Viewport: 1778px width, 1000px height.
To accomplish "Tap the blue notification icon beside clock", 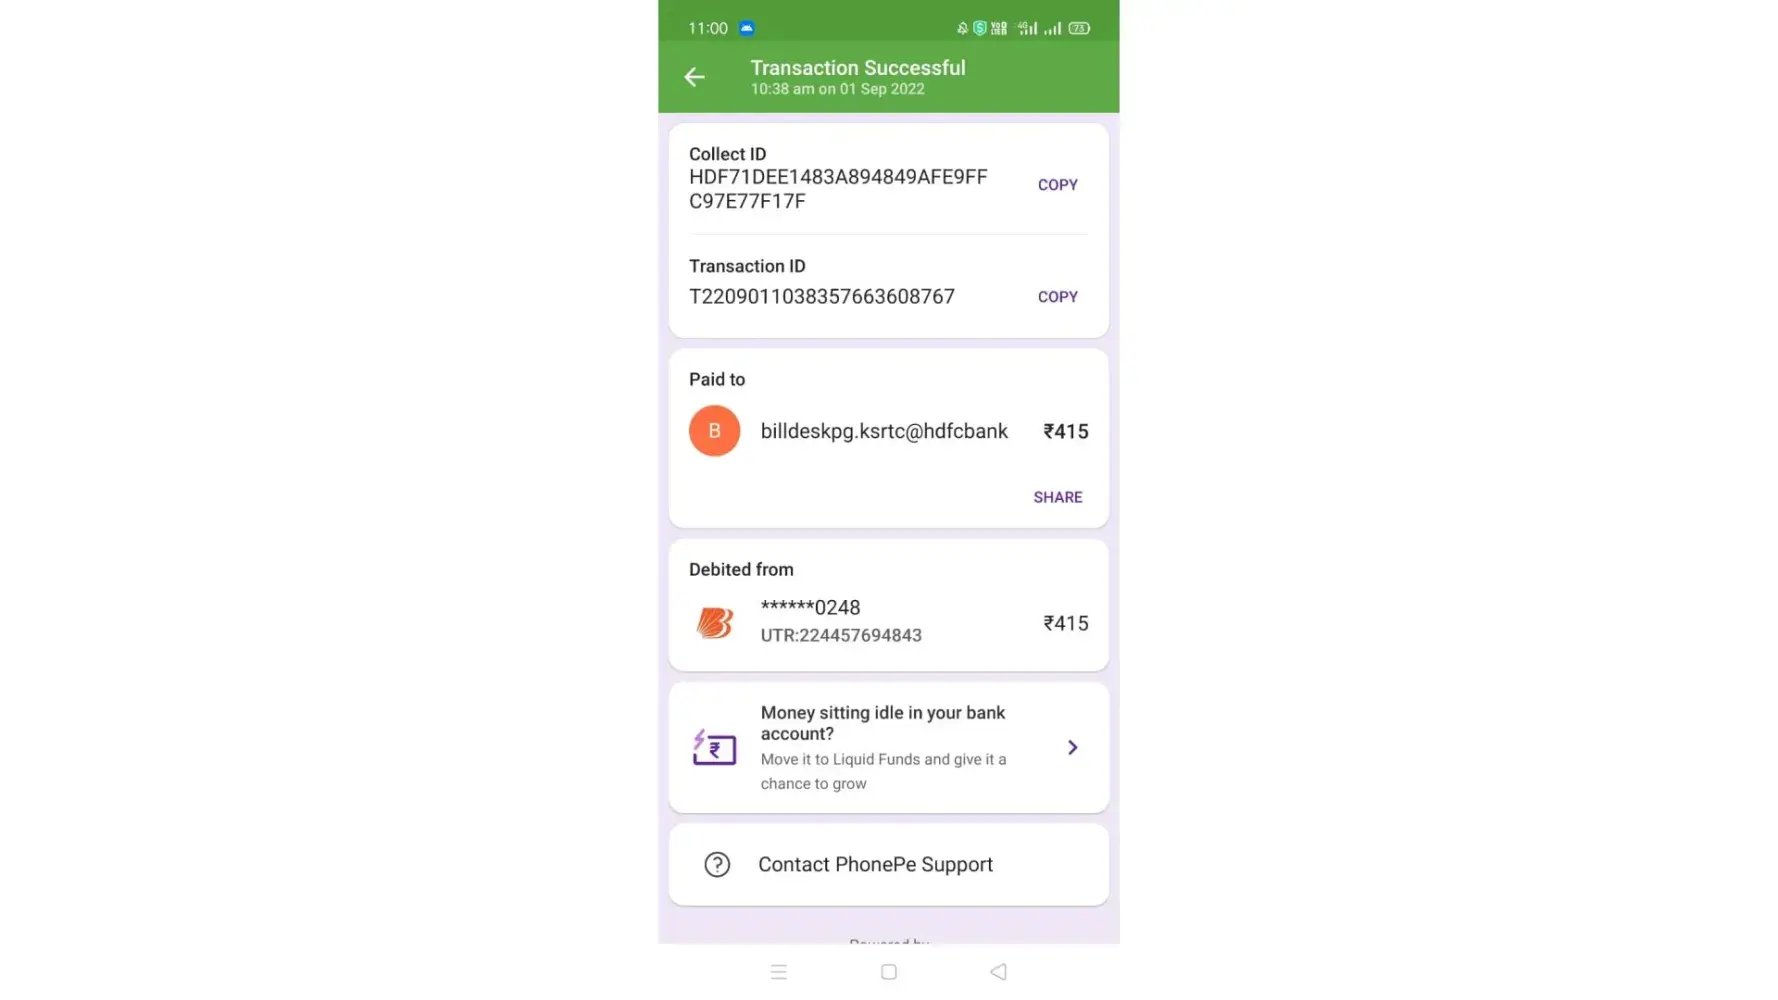I will click(x=746, y=28).
